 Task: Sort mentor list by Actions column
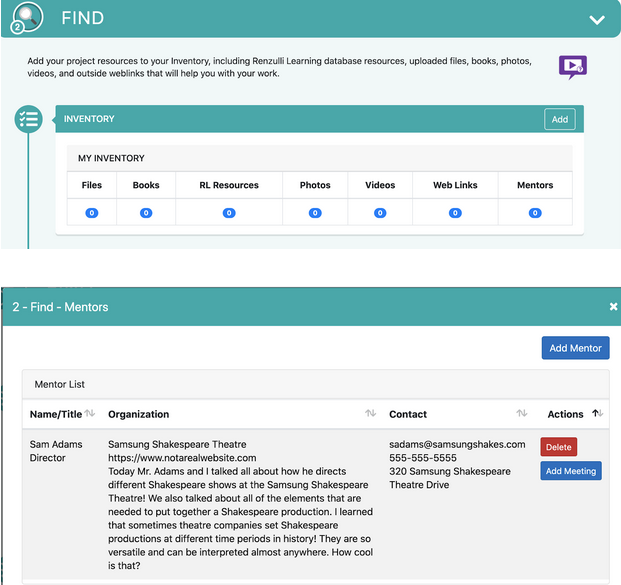click(598, 414)
